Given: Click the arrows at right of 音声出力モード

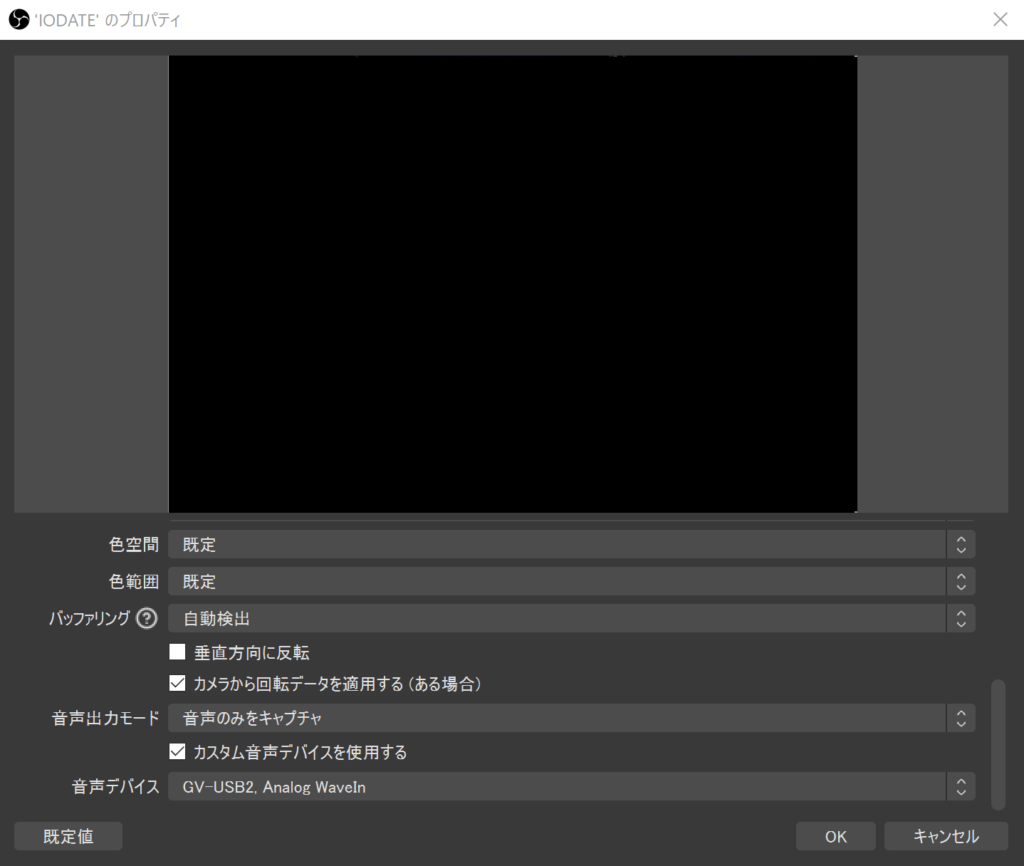Looking at the screenshot, I should coord(960,718).
